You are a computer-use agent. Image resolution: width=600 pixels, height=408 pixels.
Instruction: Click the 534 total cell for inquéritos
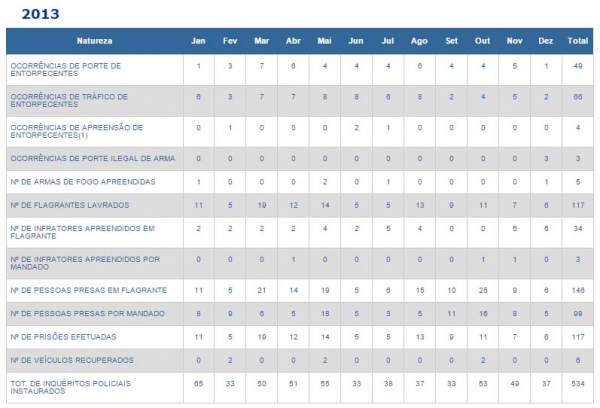(x=577, y=383)
